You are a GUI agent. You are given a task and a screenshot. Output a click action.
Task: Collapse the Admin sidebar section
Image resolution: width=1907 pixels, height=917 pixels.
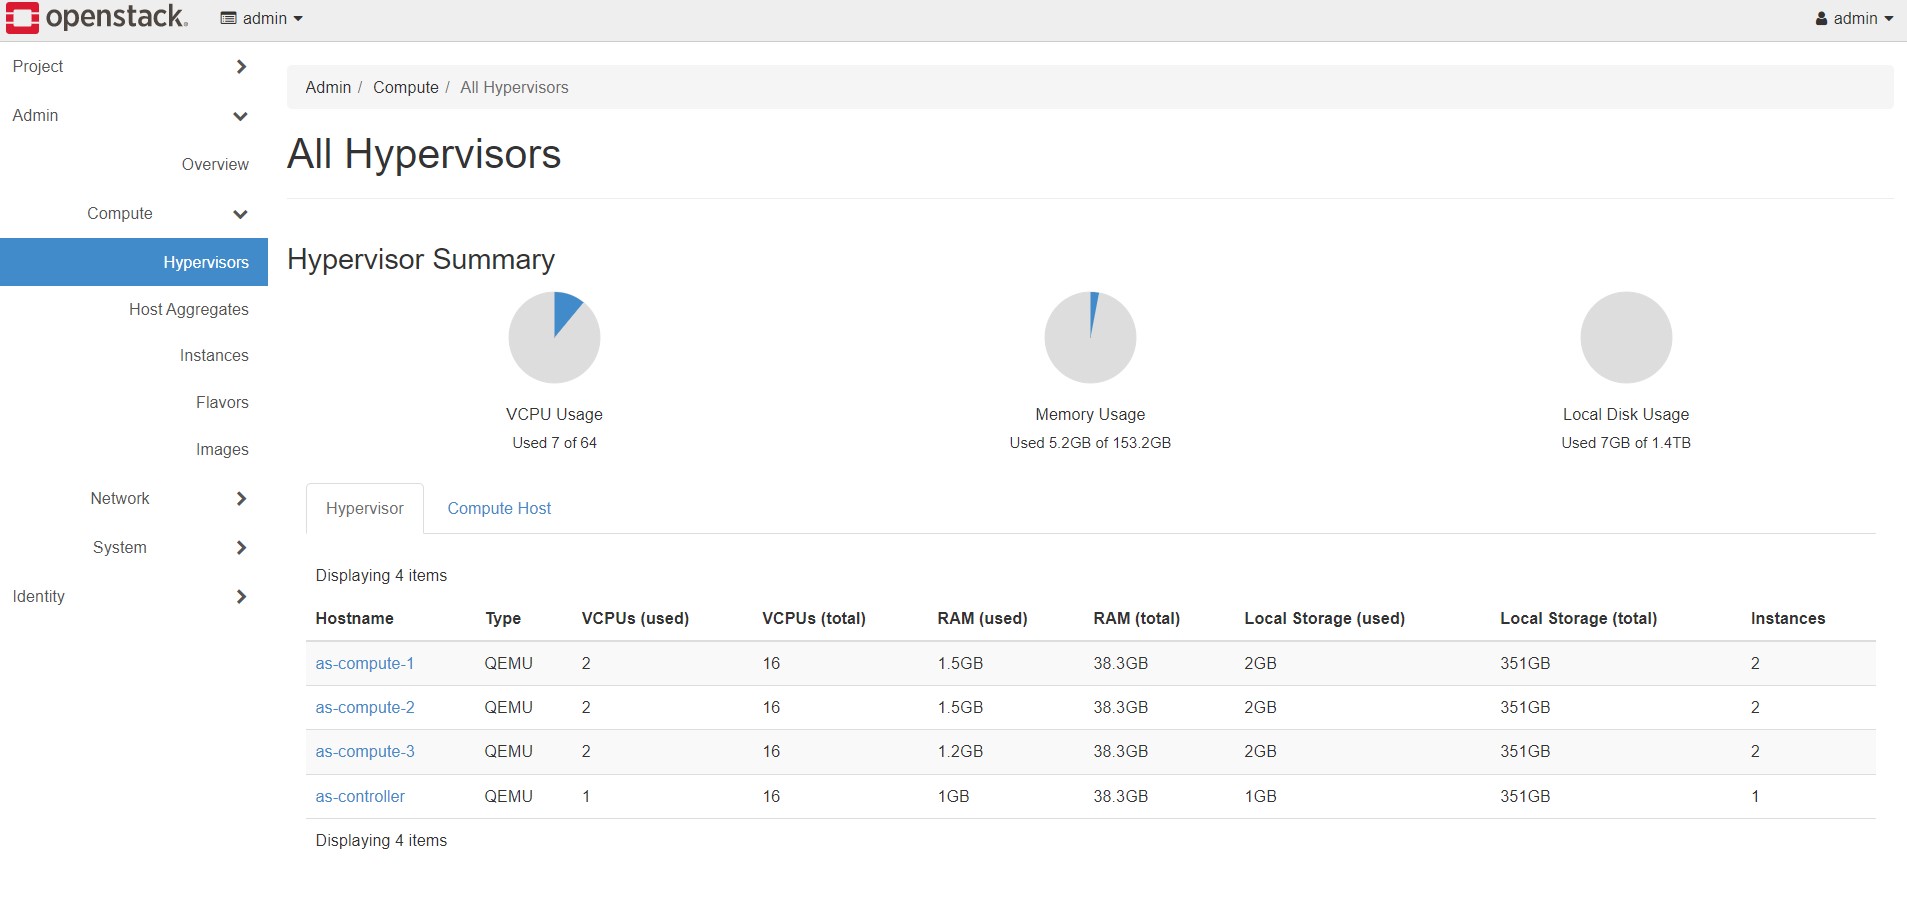[240, 116]
